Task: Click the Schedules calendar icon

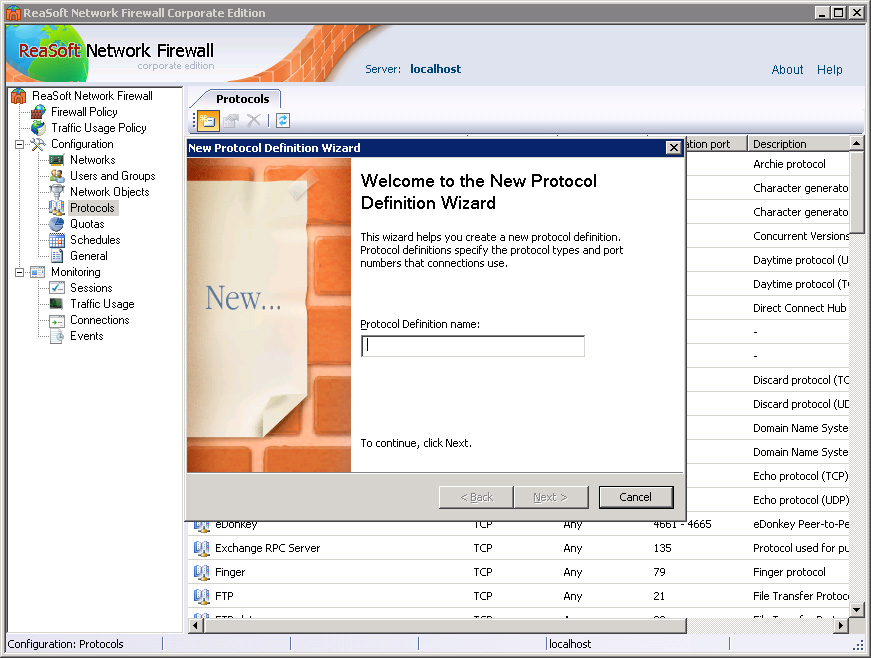Action: coord(57,240)
